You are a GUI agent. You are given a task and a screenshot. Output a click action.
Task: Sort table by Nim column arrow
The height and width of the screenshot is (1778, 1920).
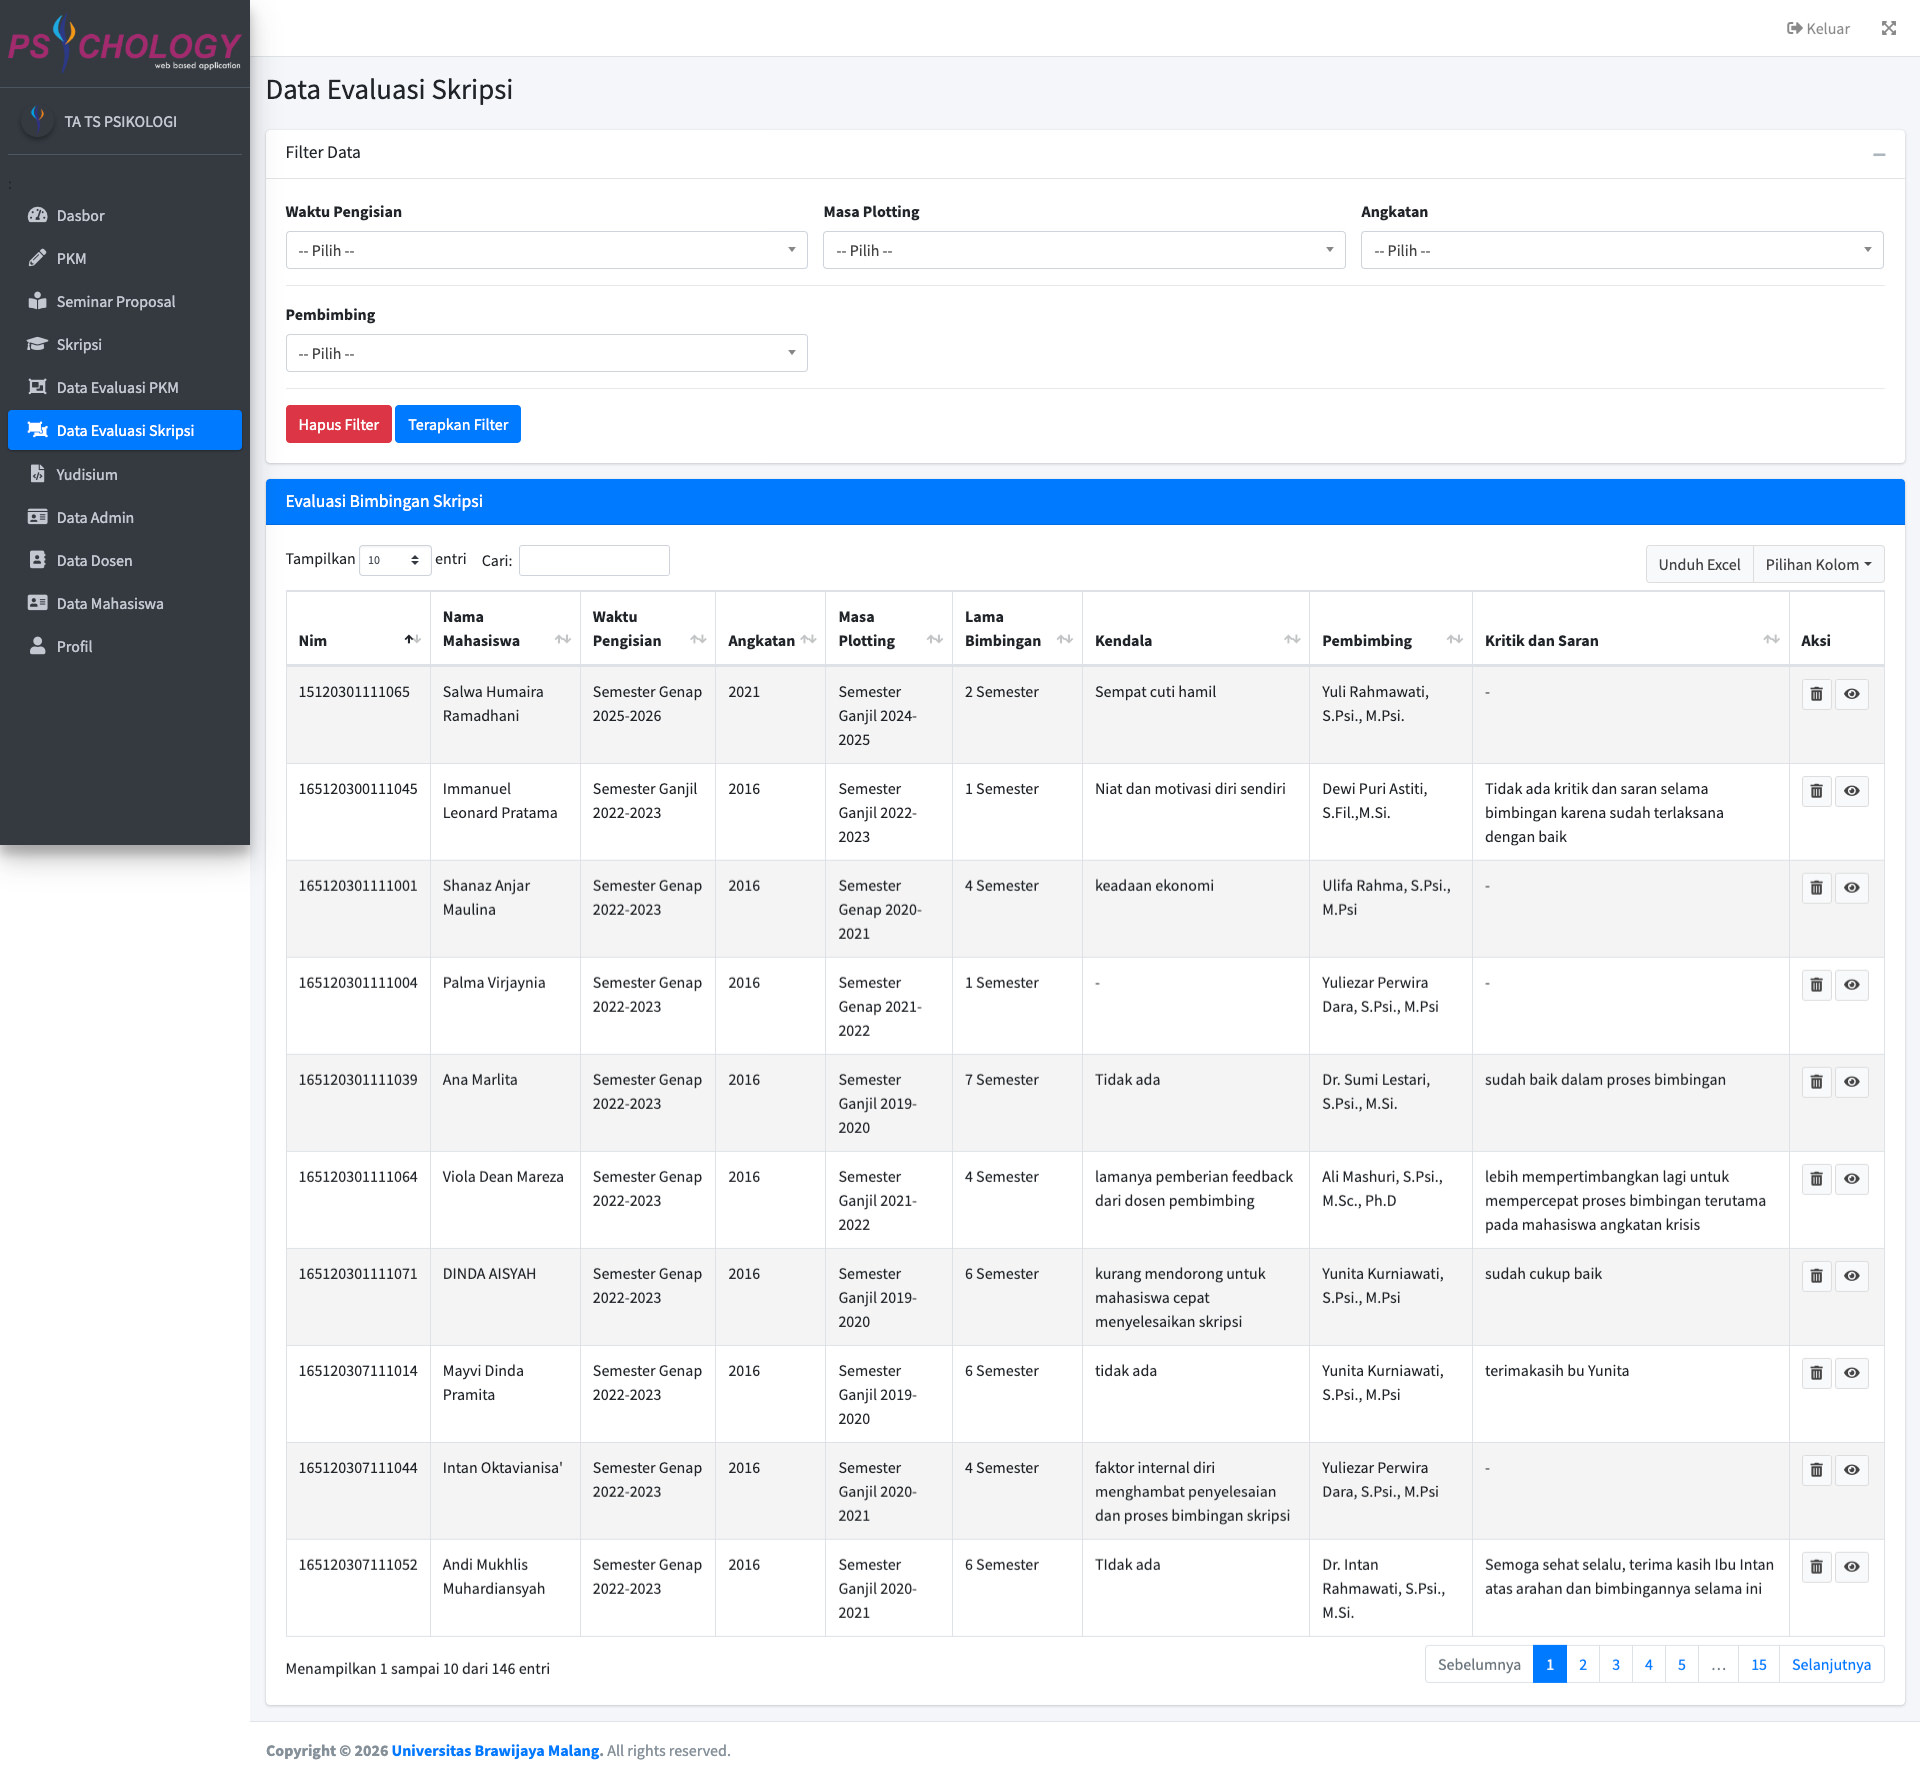[411, 640]
